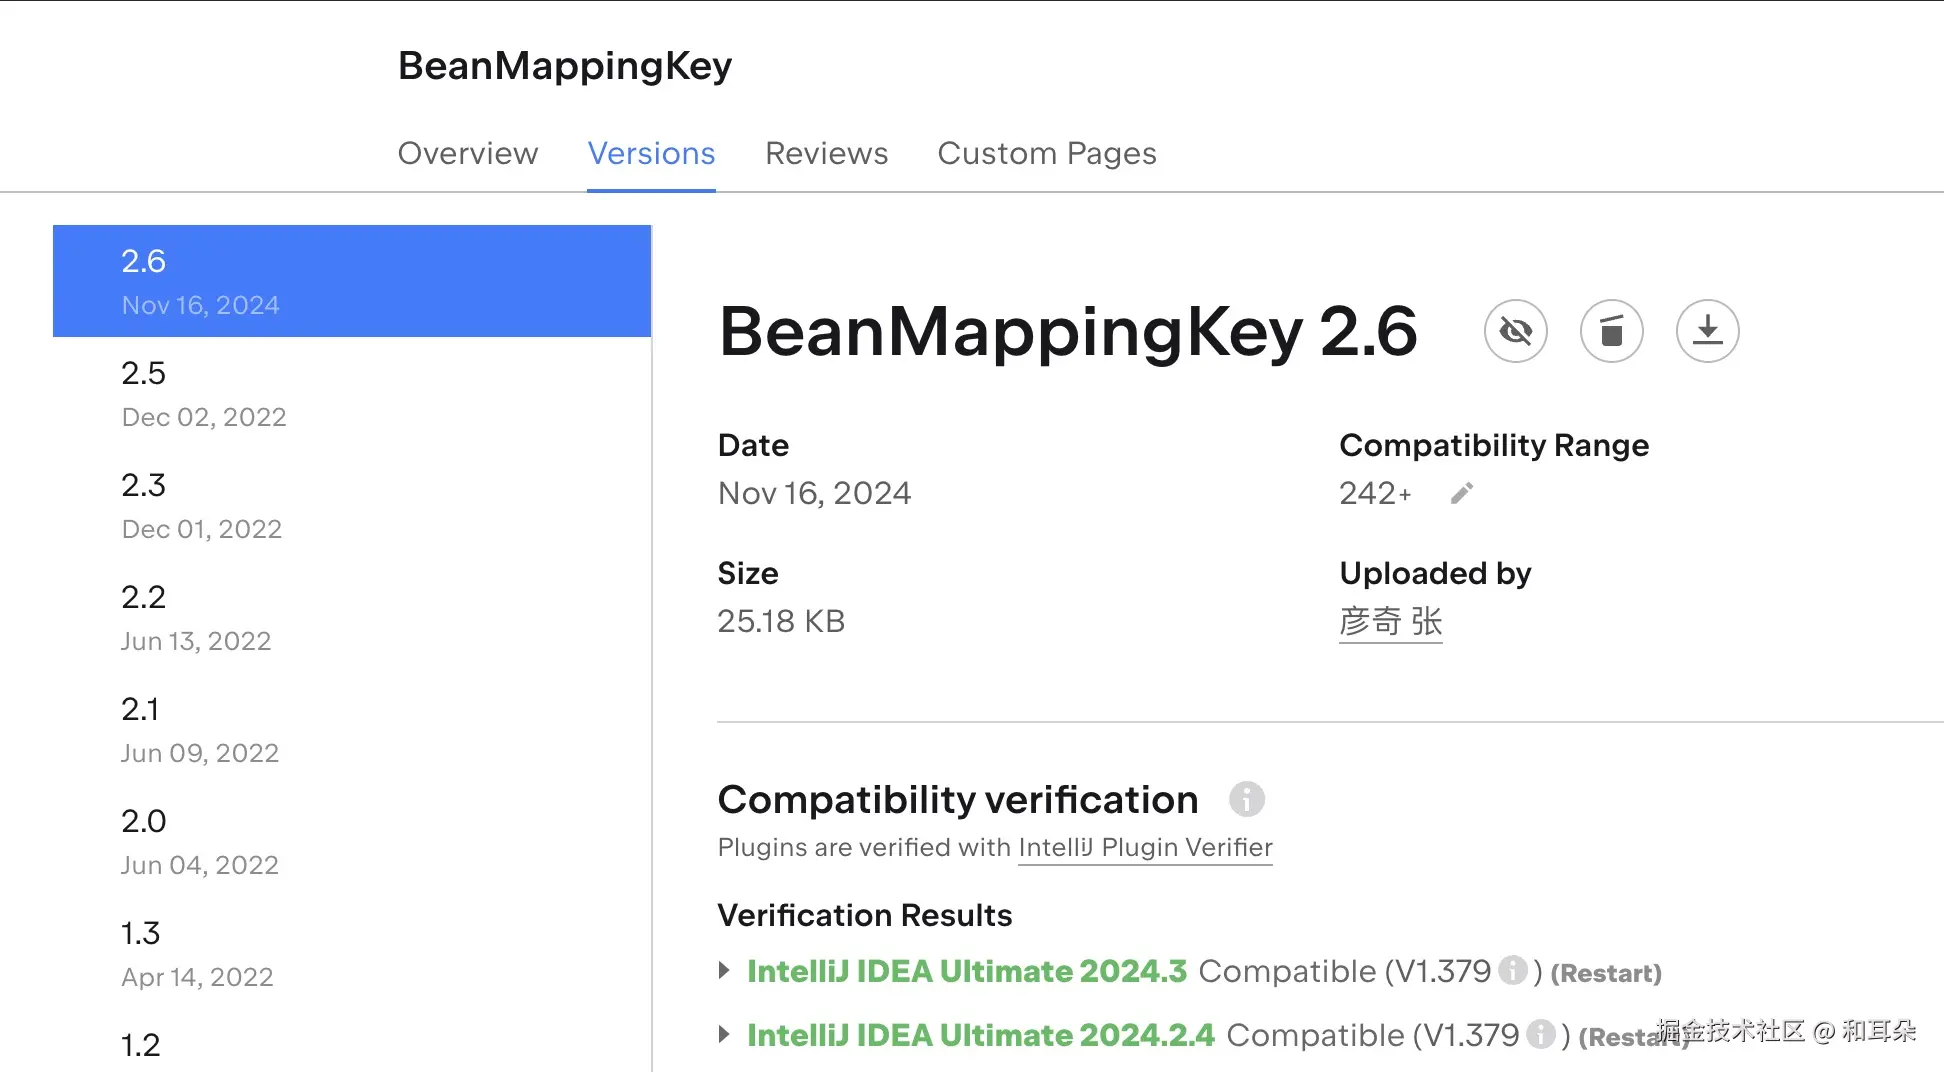
Task: Click info icon next to 2024.2.4 result
Action: [1541, 1034]
